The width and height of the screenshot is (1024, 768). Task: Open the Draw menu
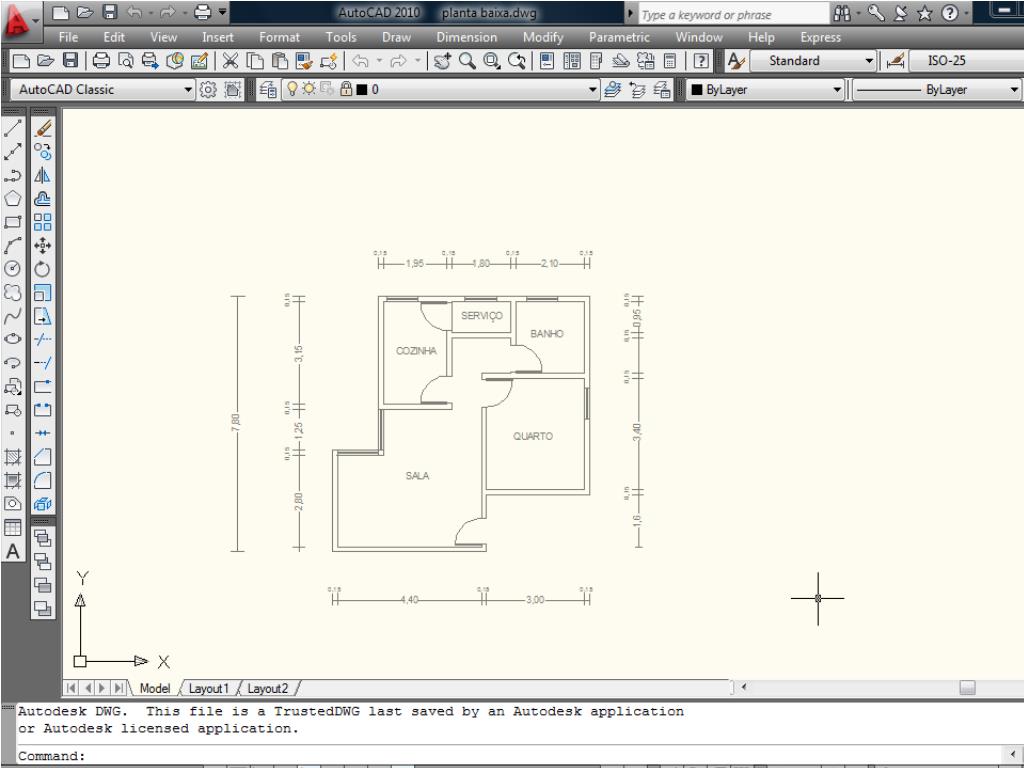point(396,37)
